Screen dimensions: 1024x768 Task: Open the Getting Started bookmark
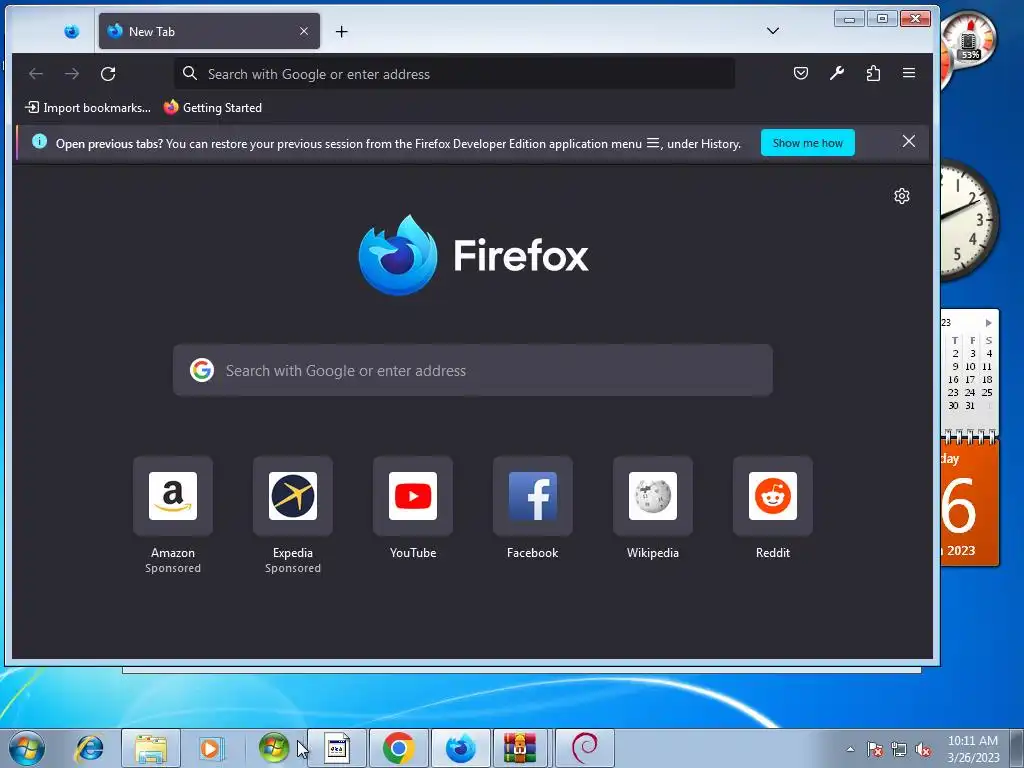click(213, 108)
